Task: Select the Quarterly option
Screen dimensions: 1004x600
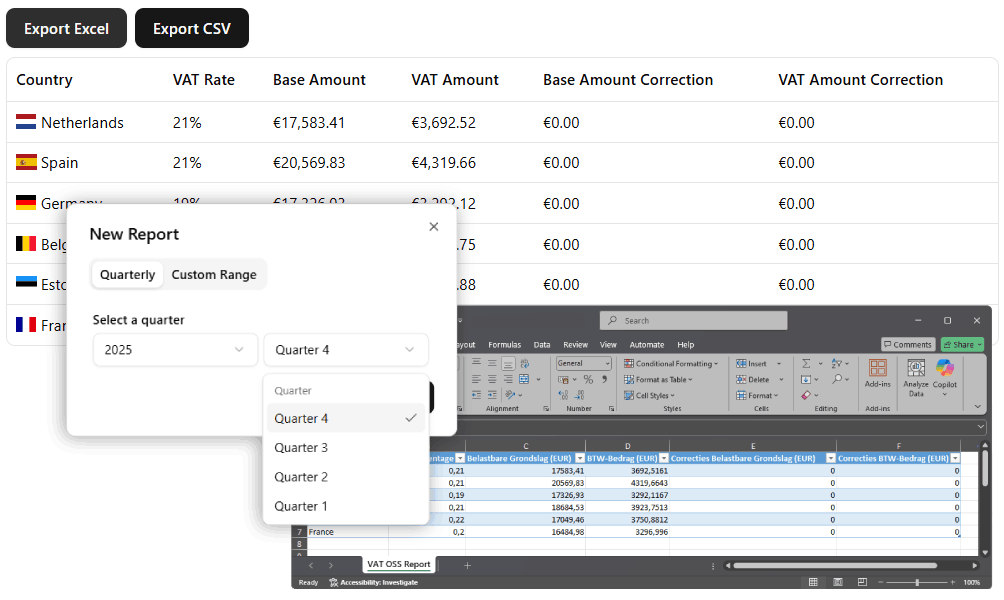Action: click(128, 275)
